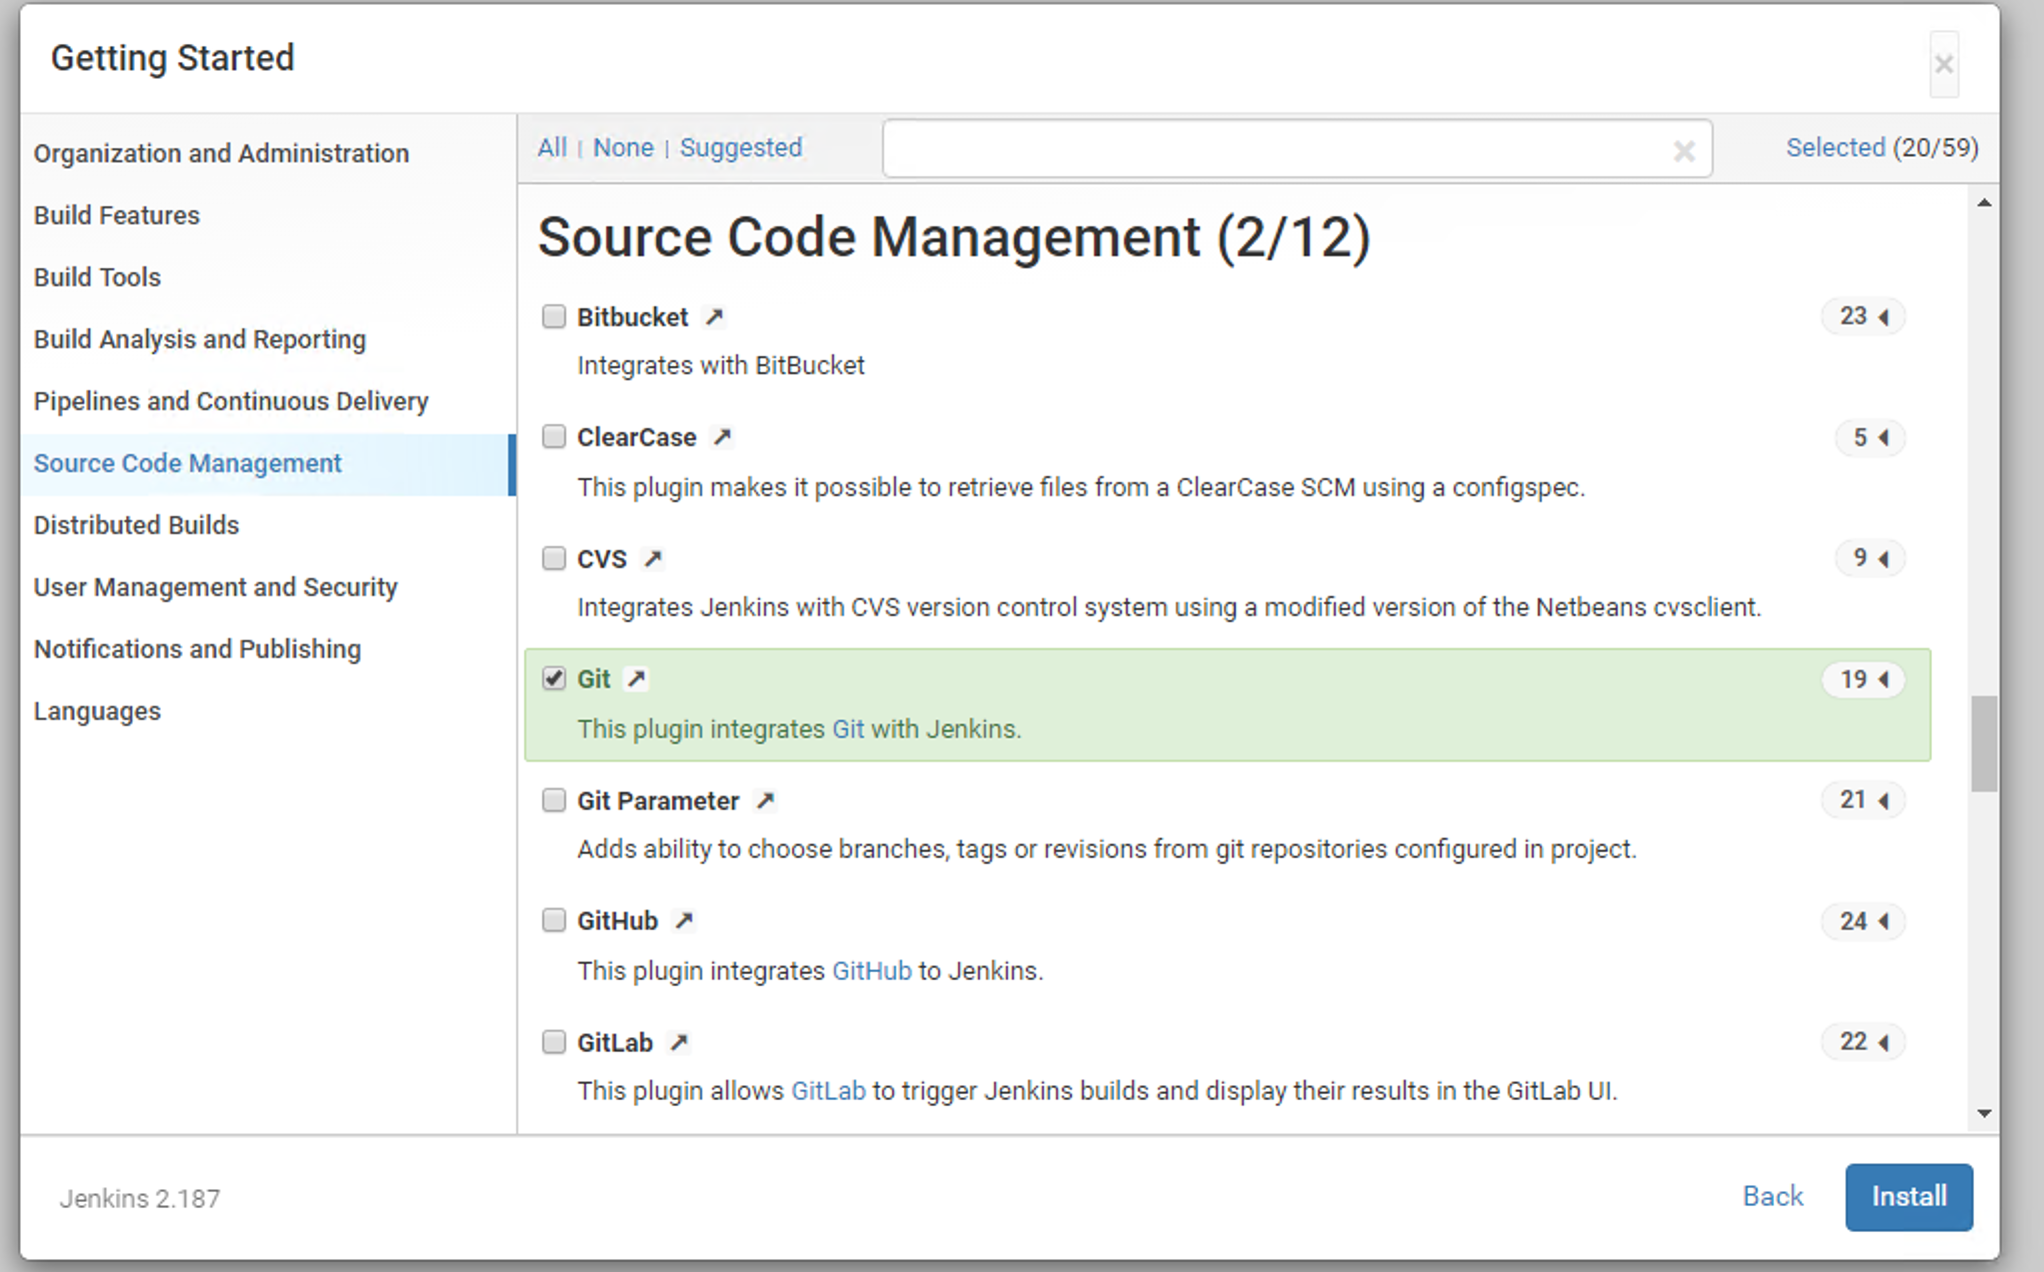Go to User Management and Security

(x=215, y=587)
